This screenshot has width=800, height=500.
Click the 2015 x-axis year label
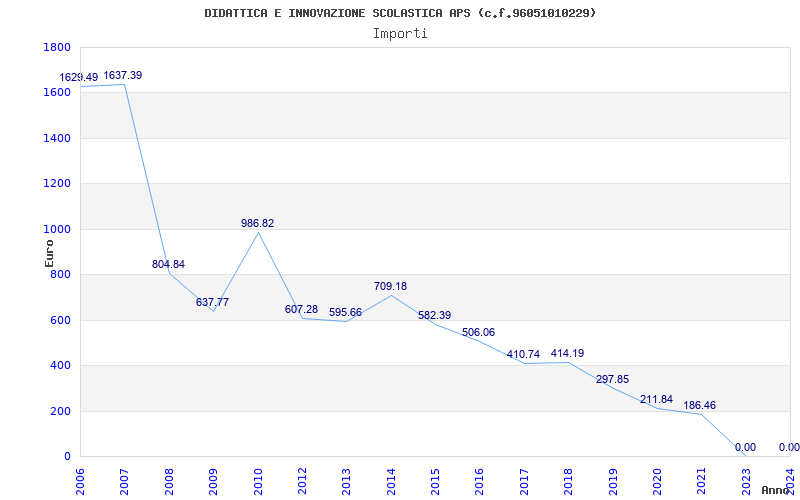[435, 482]
